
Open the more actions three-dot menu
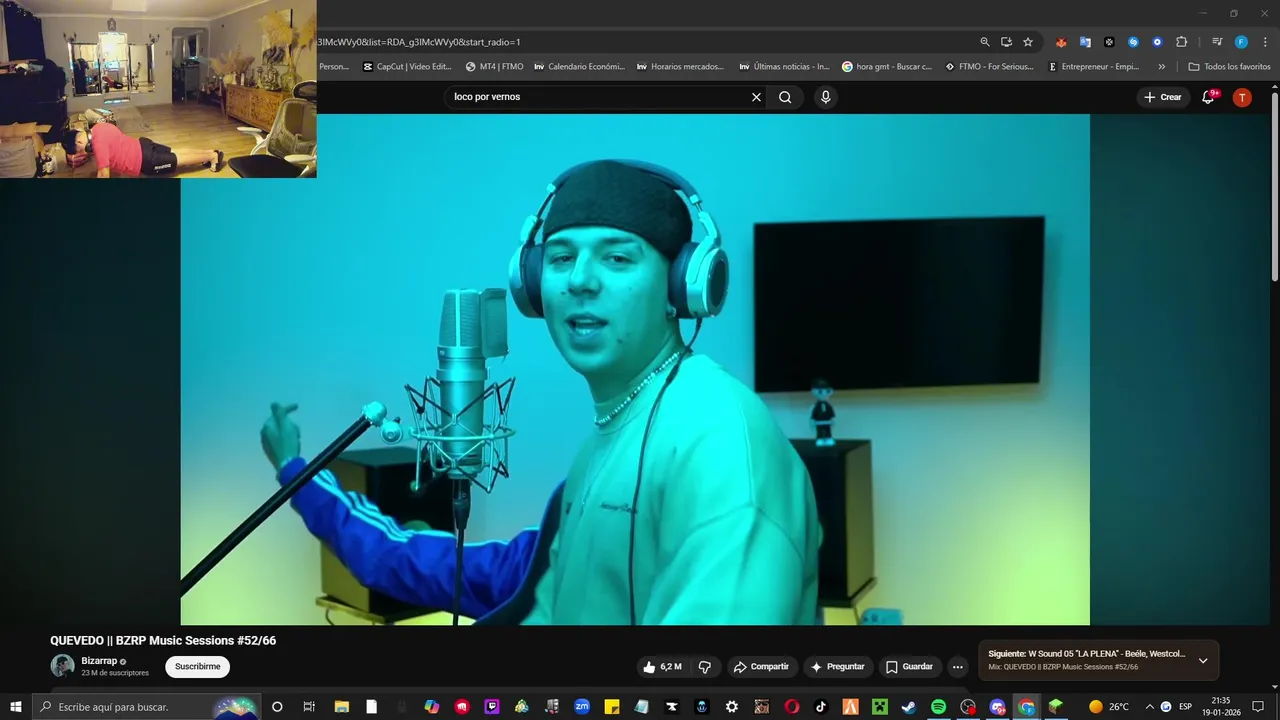pyautogui.click(x=957, y=667)
